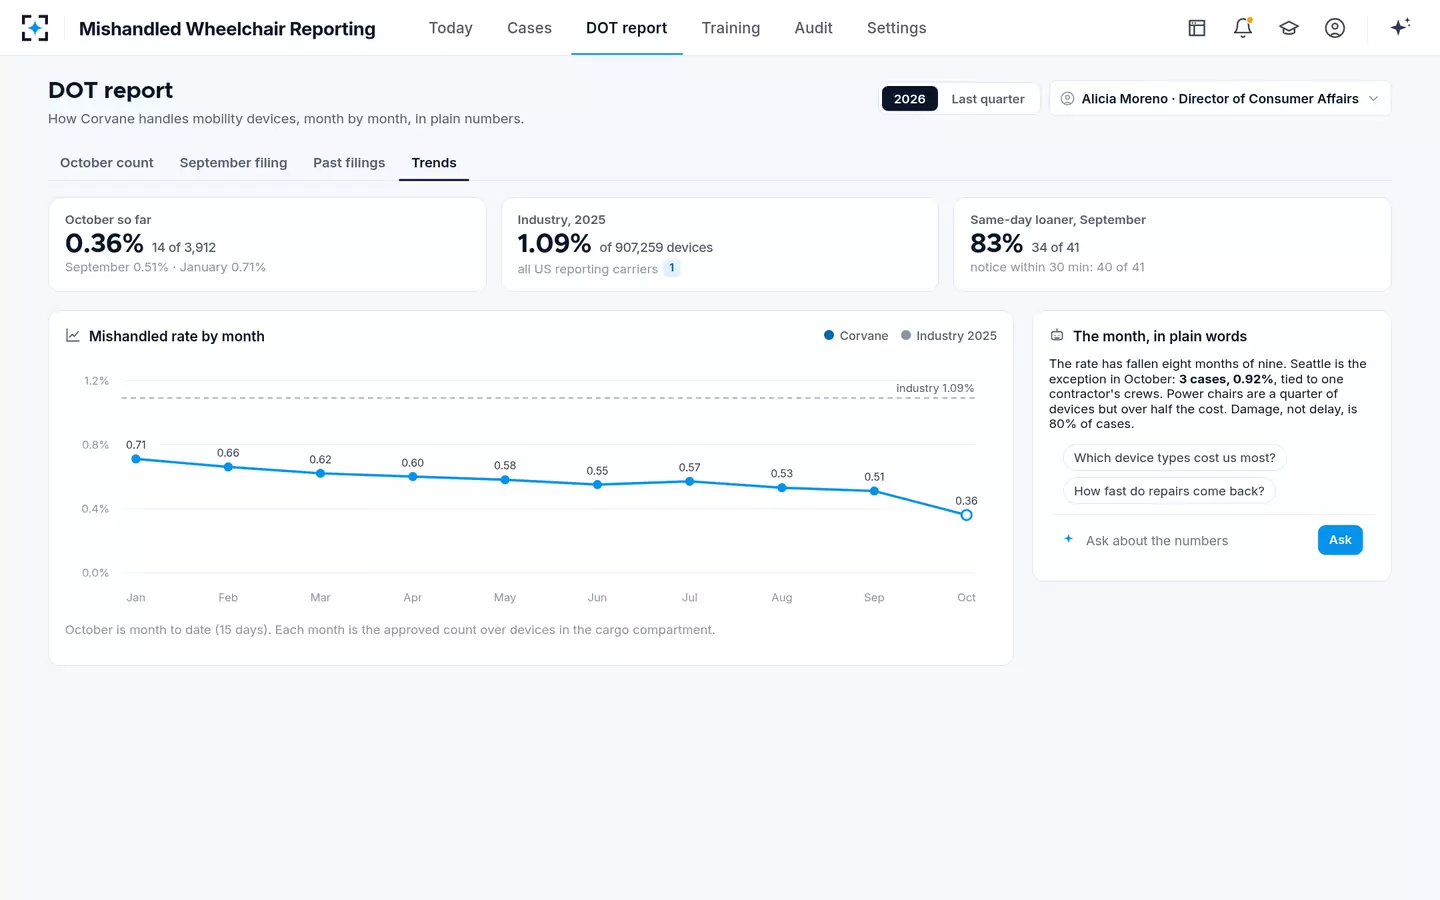
Task: Go to the Today tab
Action: tap(451, 28)
